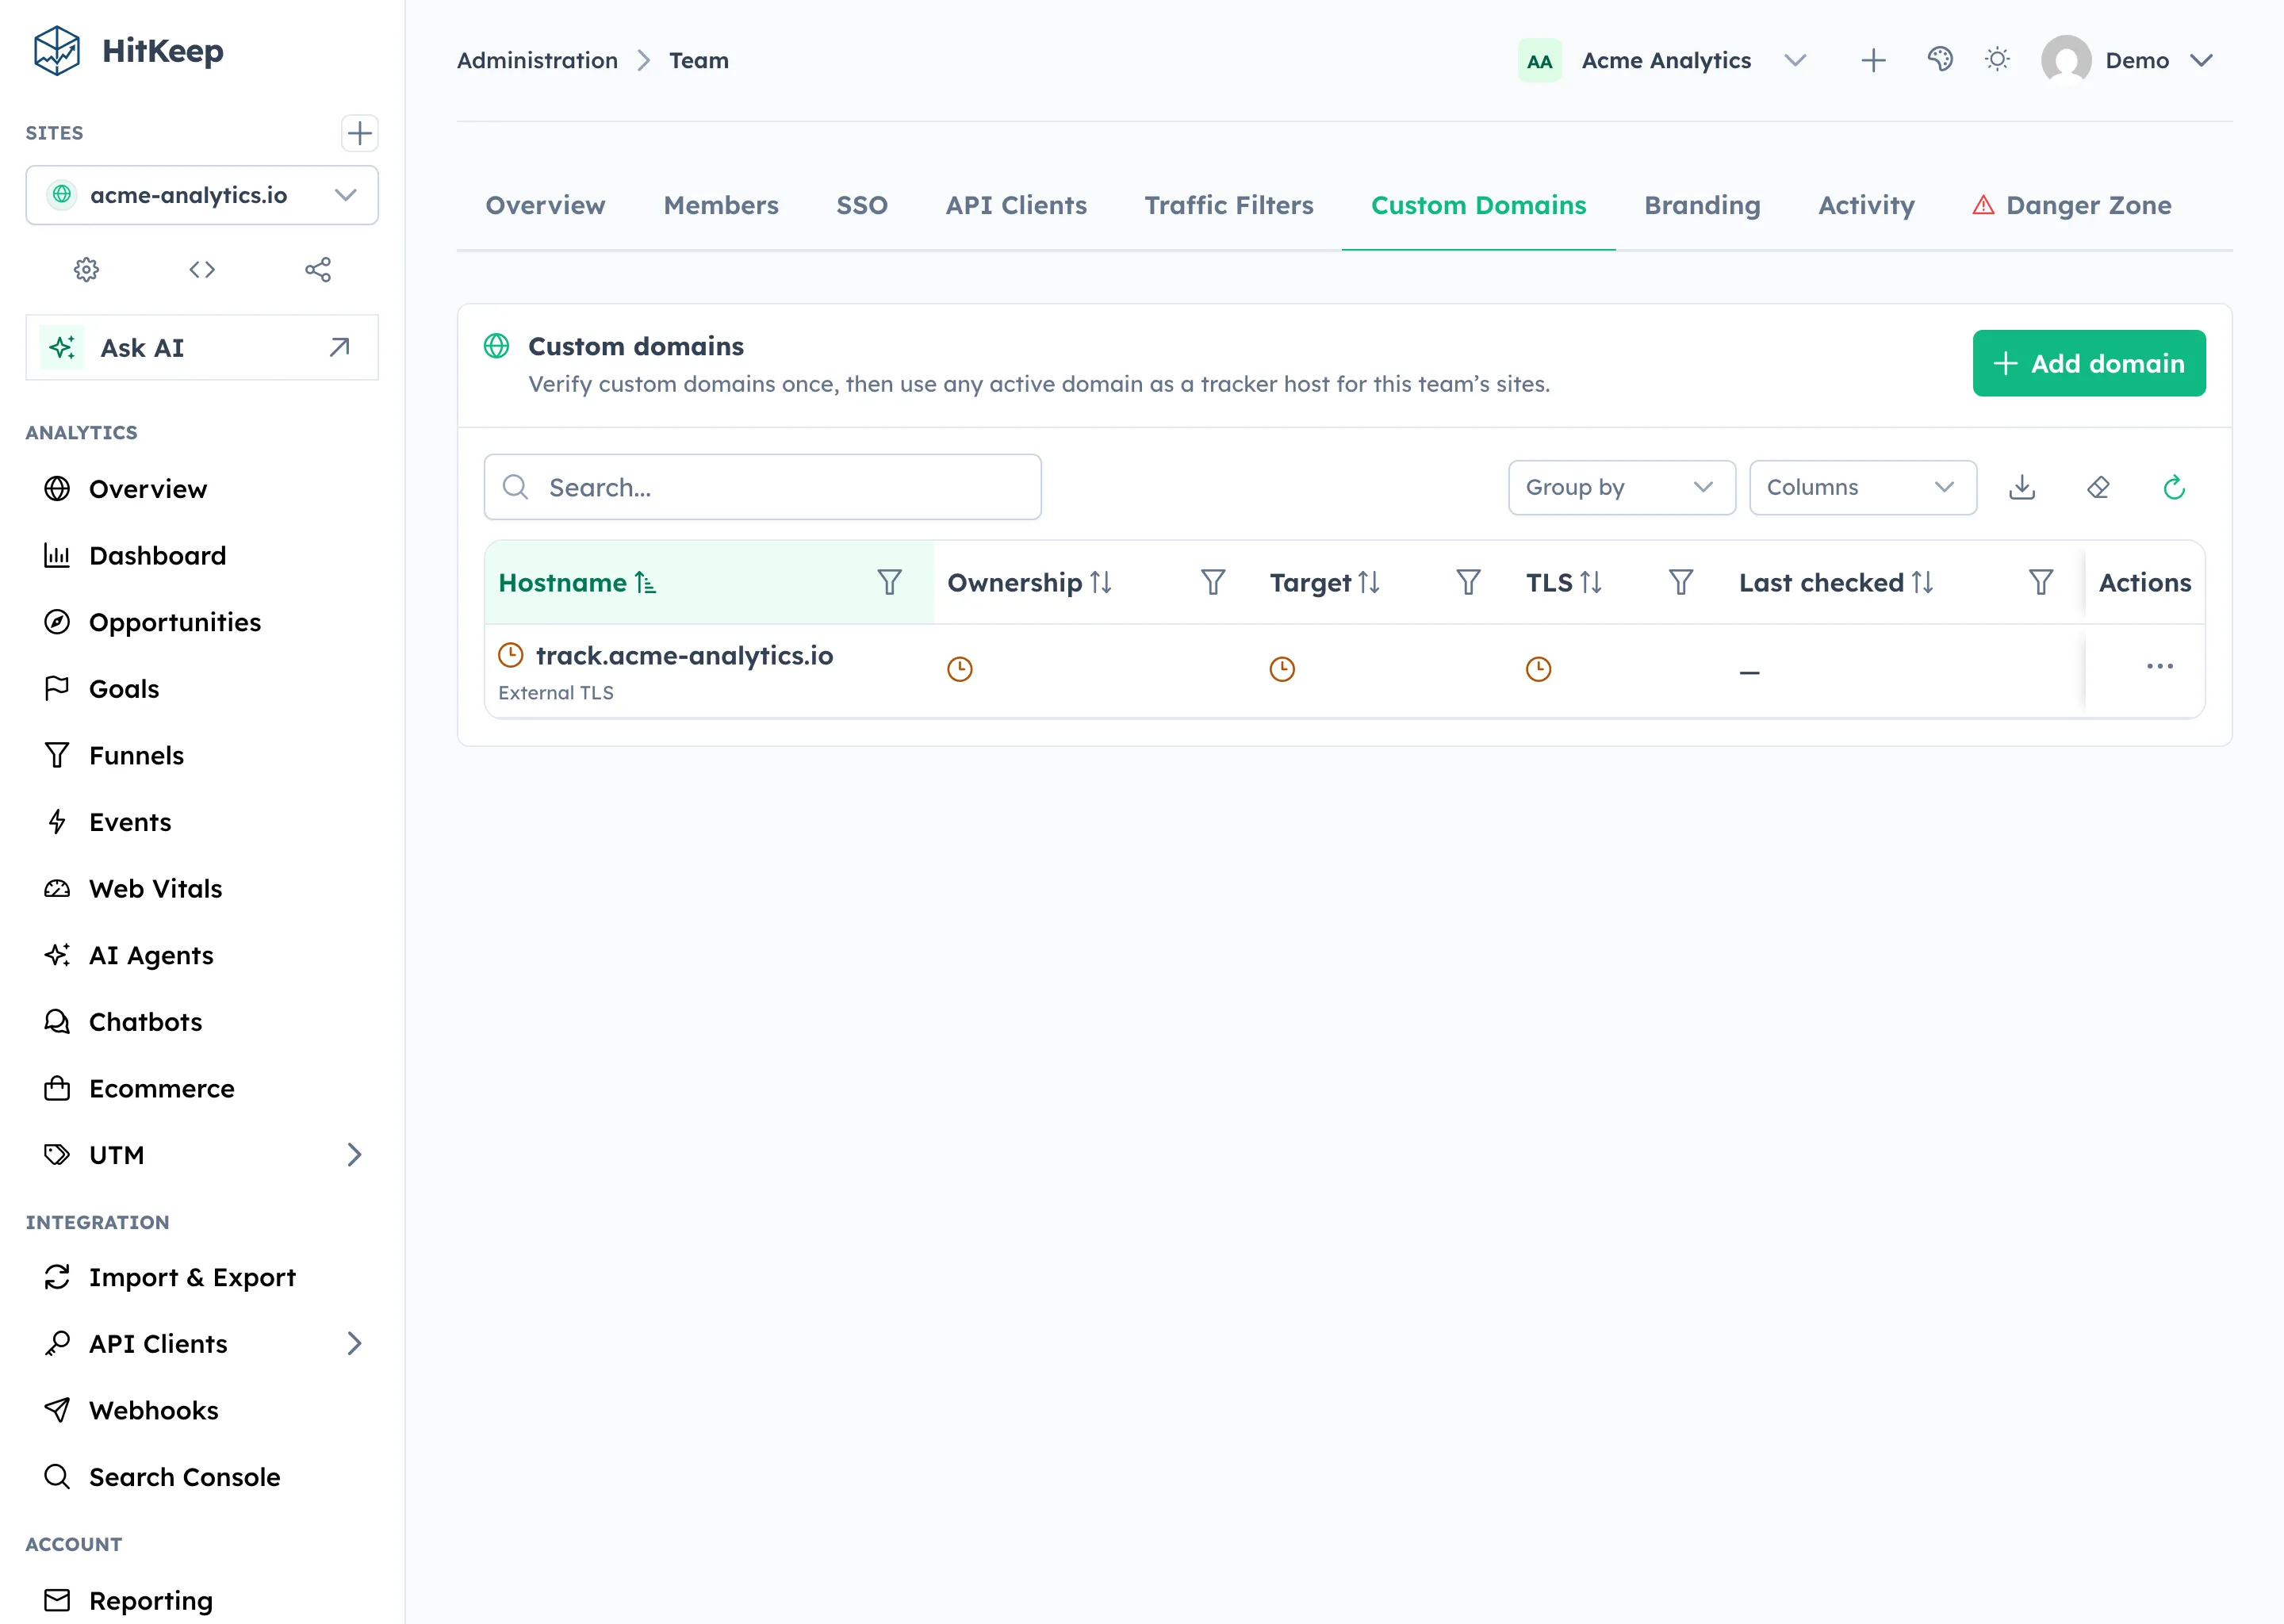Download the table export icon

(2022, 487)
